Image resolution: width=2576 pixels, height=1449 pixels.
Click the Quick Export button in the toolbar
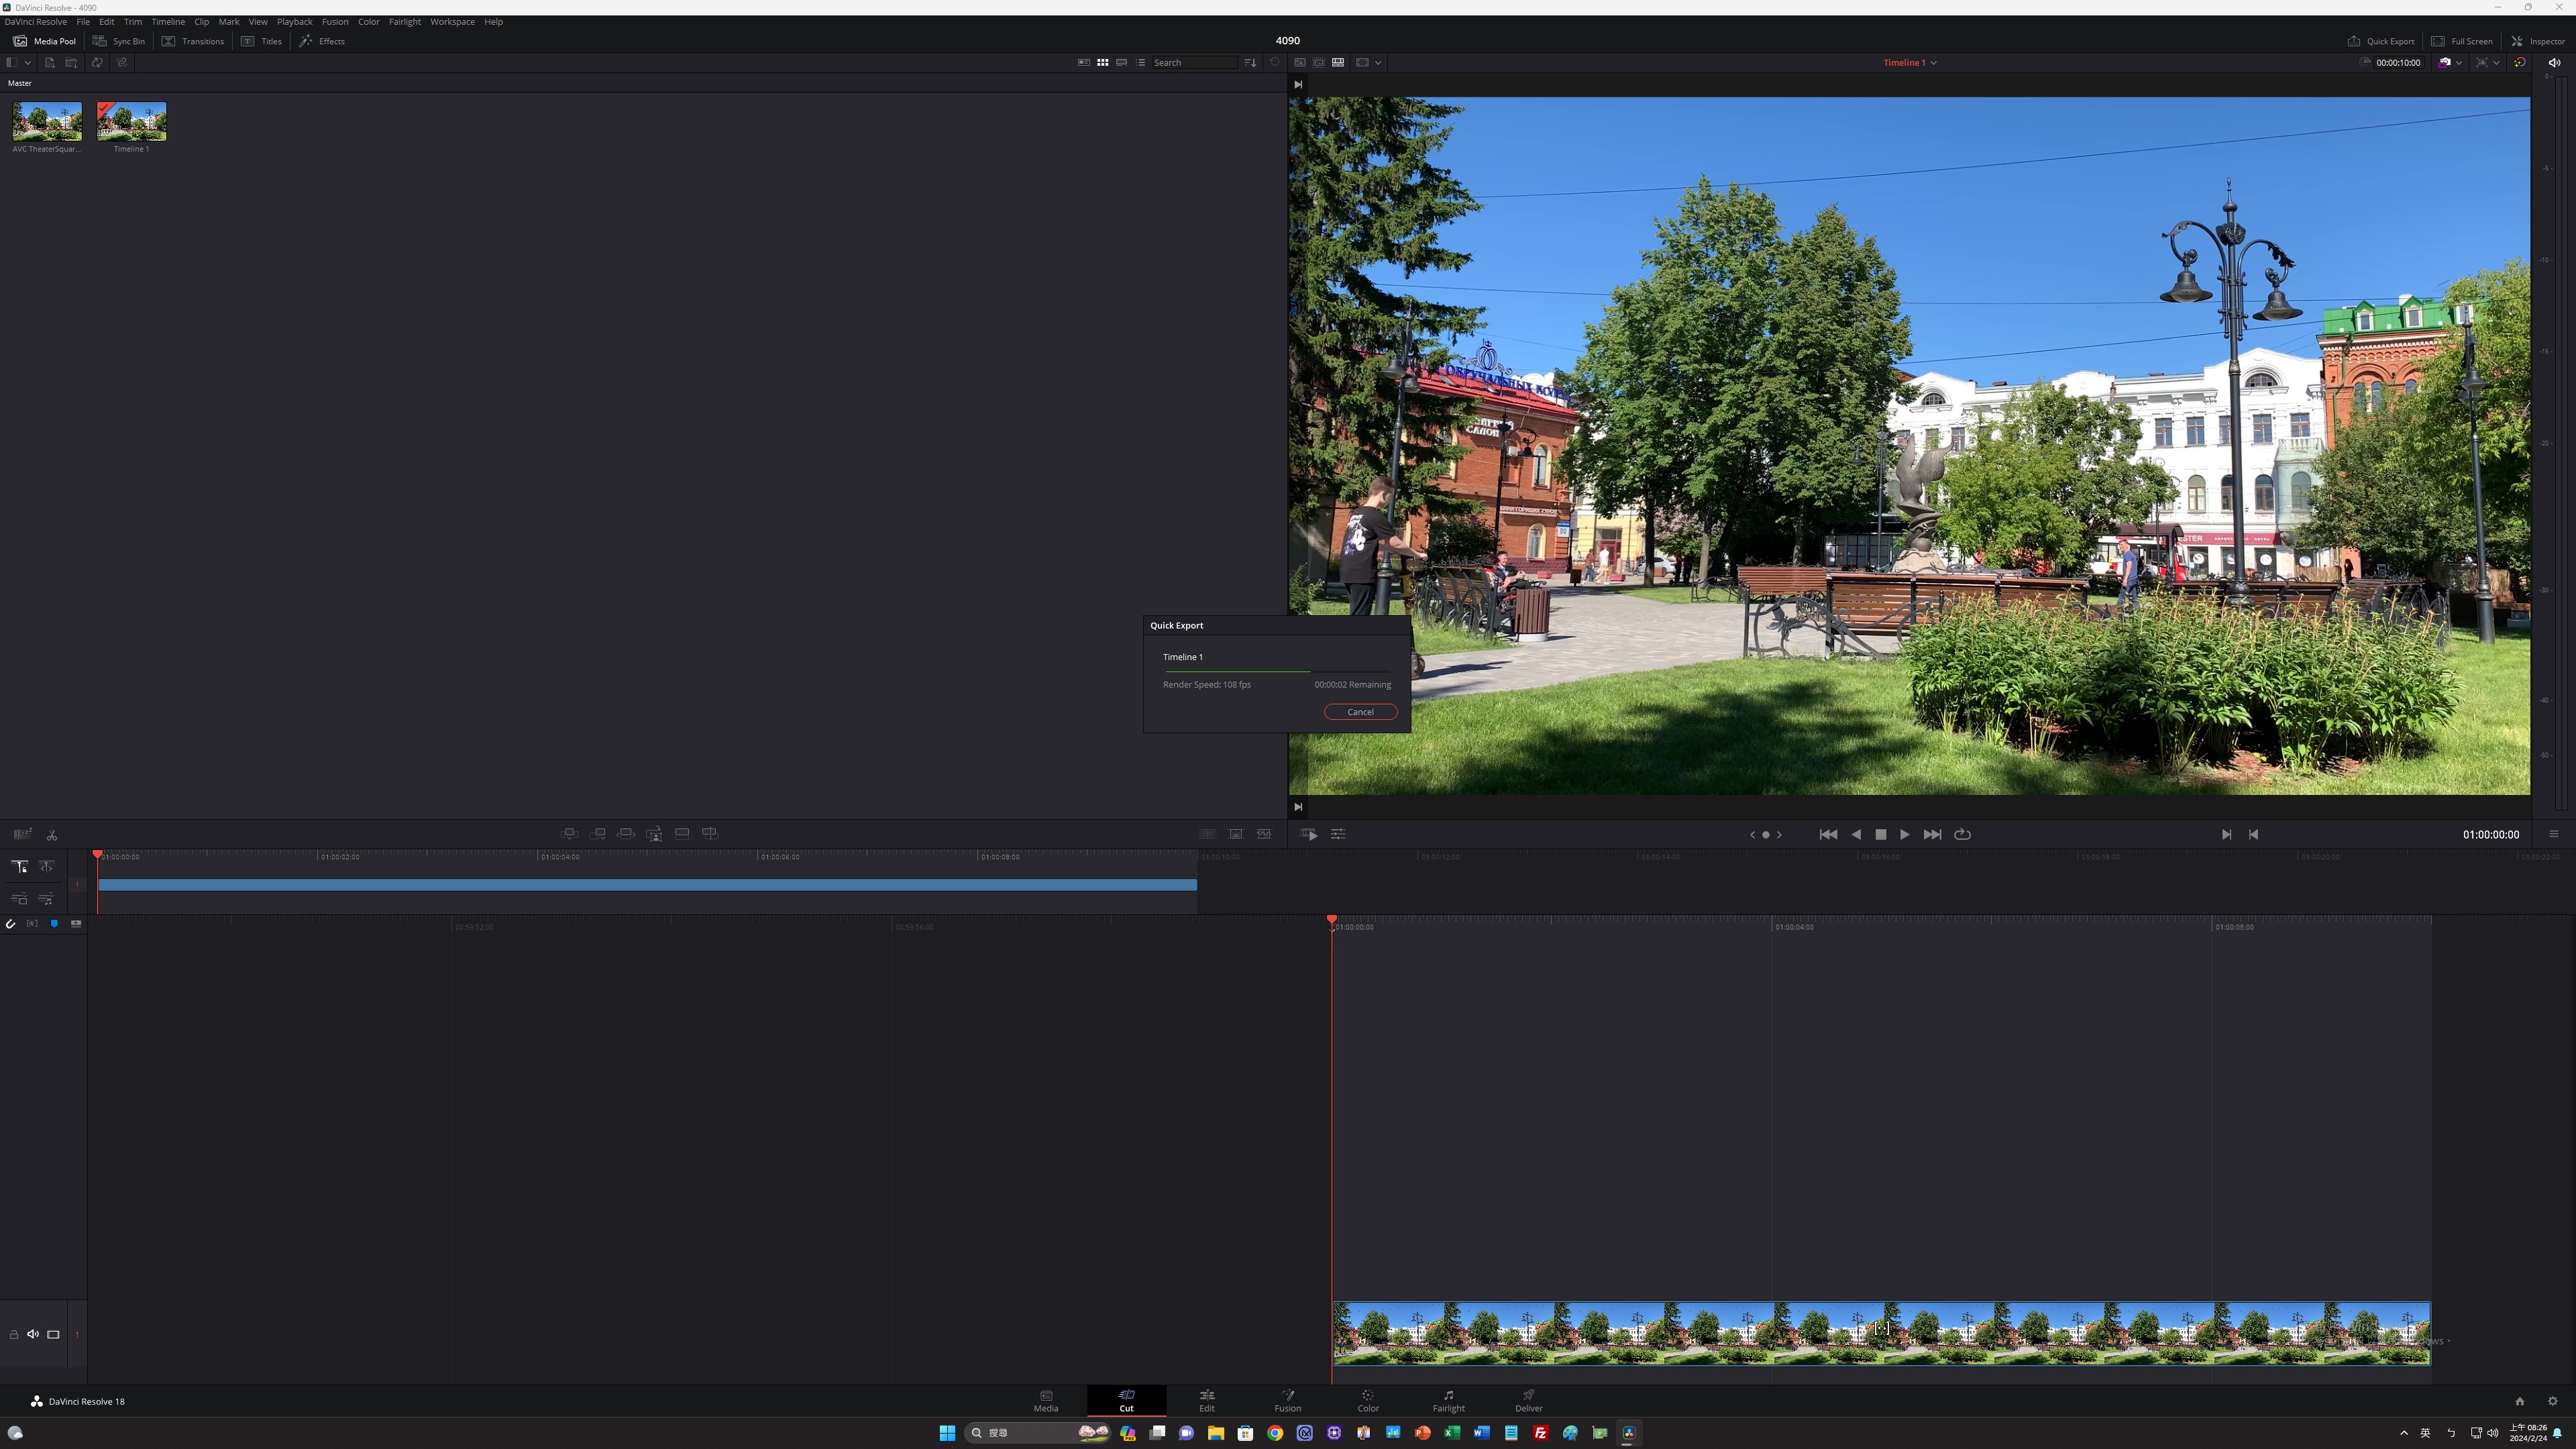click(x=2381, y=41)
